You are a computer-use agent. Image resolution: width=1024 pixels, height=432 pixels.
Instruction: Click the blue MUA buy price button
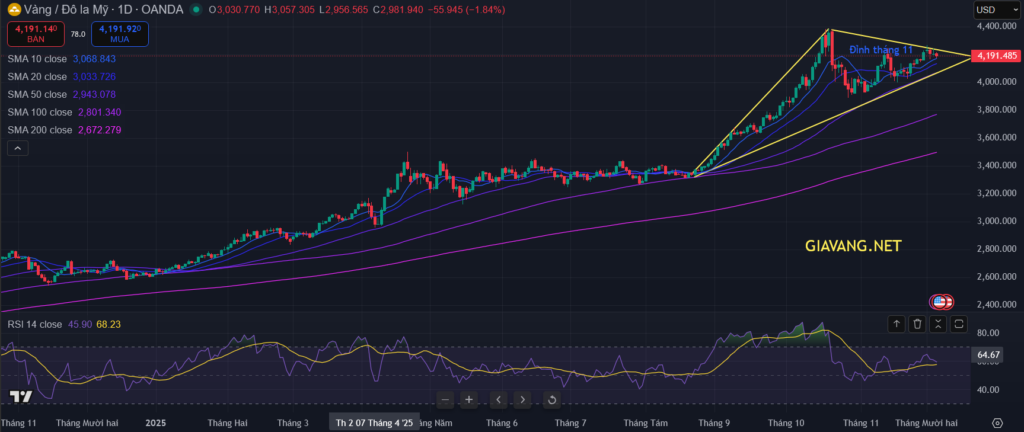[x=116, y=33]
